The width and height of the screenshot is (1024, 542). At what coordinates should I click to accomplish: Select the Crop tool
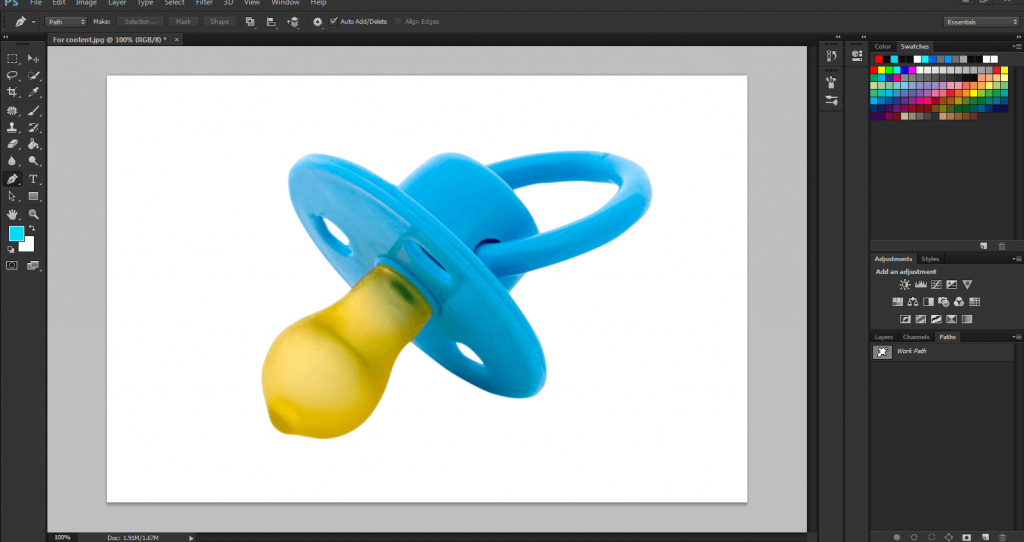pos(12,93)
